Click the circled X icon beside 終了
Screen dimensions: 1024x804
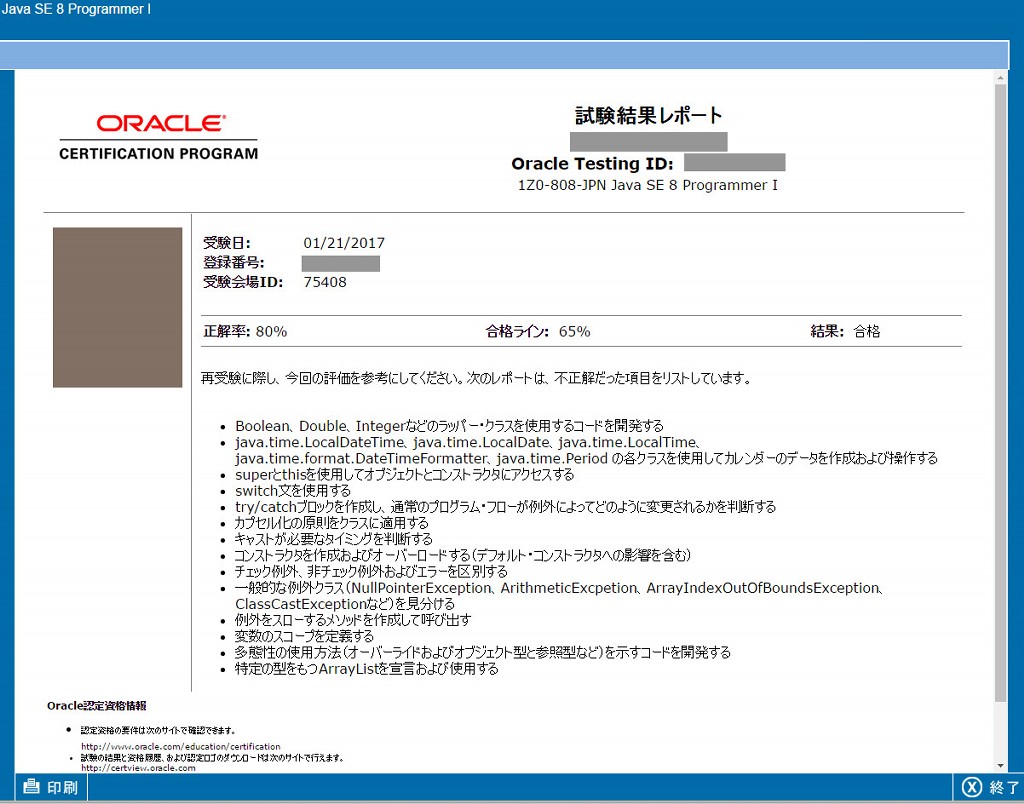[x=972, y=787]
